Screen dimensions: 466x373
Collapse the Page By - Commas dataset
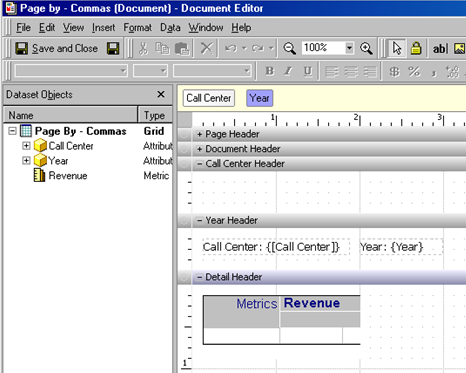(x=12, y=131)
